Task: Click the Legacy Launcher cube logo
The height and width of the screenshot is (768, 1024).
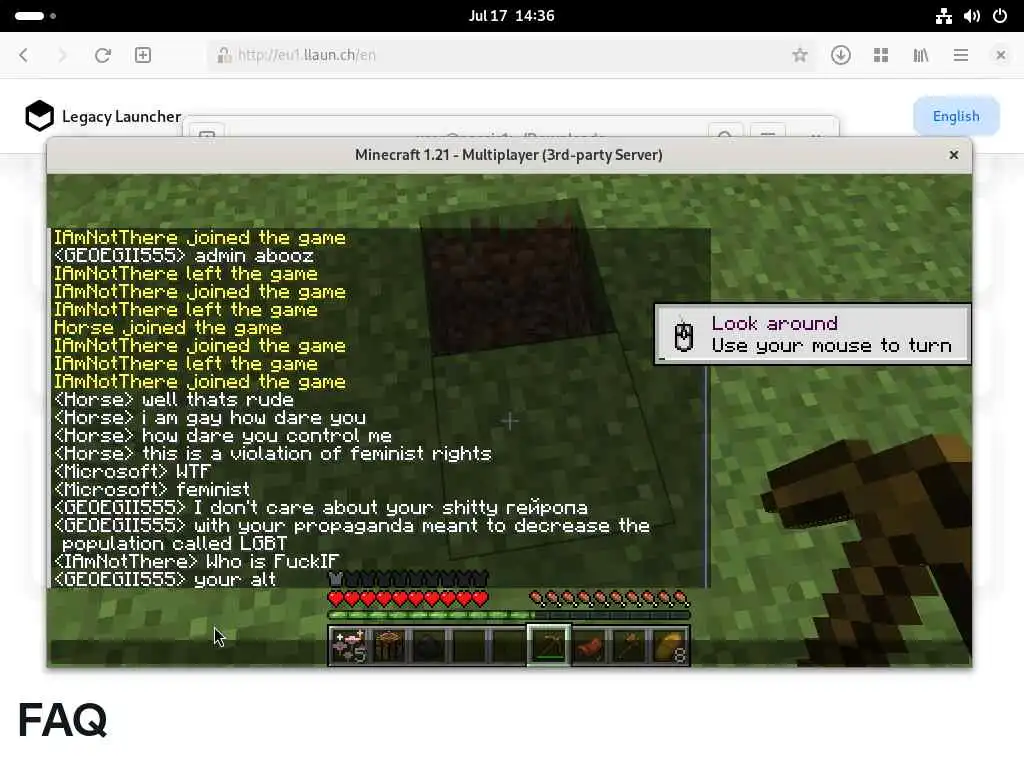Action: coord(39,116)
